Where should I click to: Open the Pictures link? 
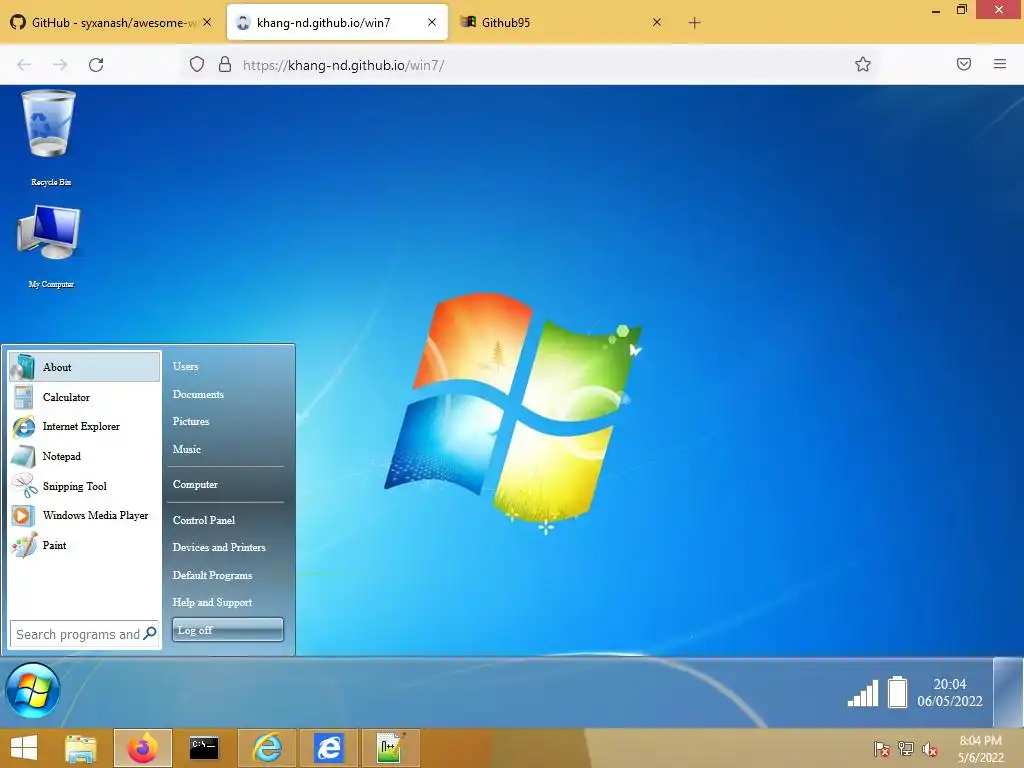(191, 421)
